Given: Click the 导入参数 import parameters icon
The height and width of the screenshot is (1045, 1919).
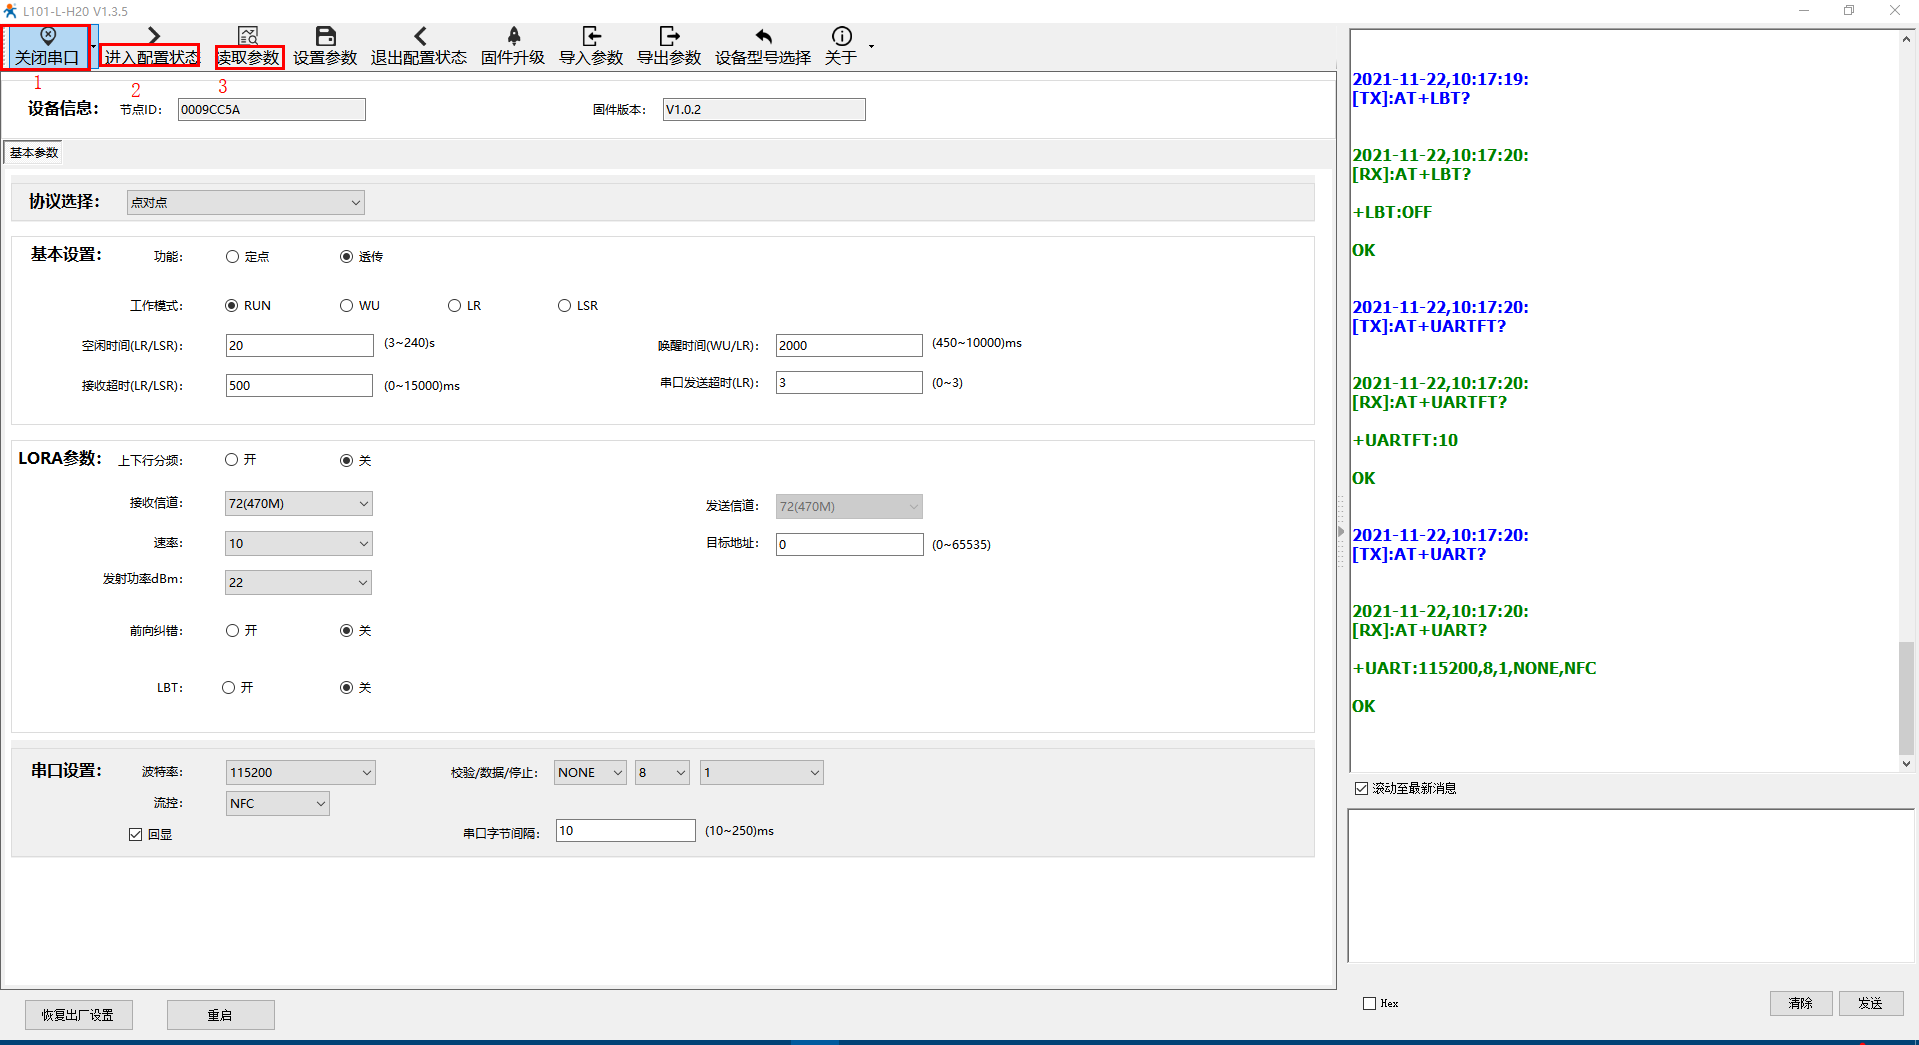Looking at the screenshot, I should pyautogui.click(x=591, y=37).
